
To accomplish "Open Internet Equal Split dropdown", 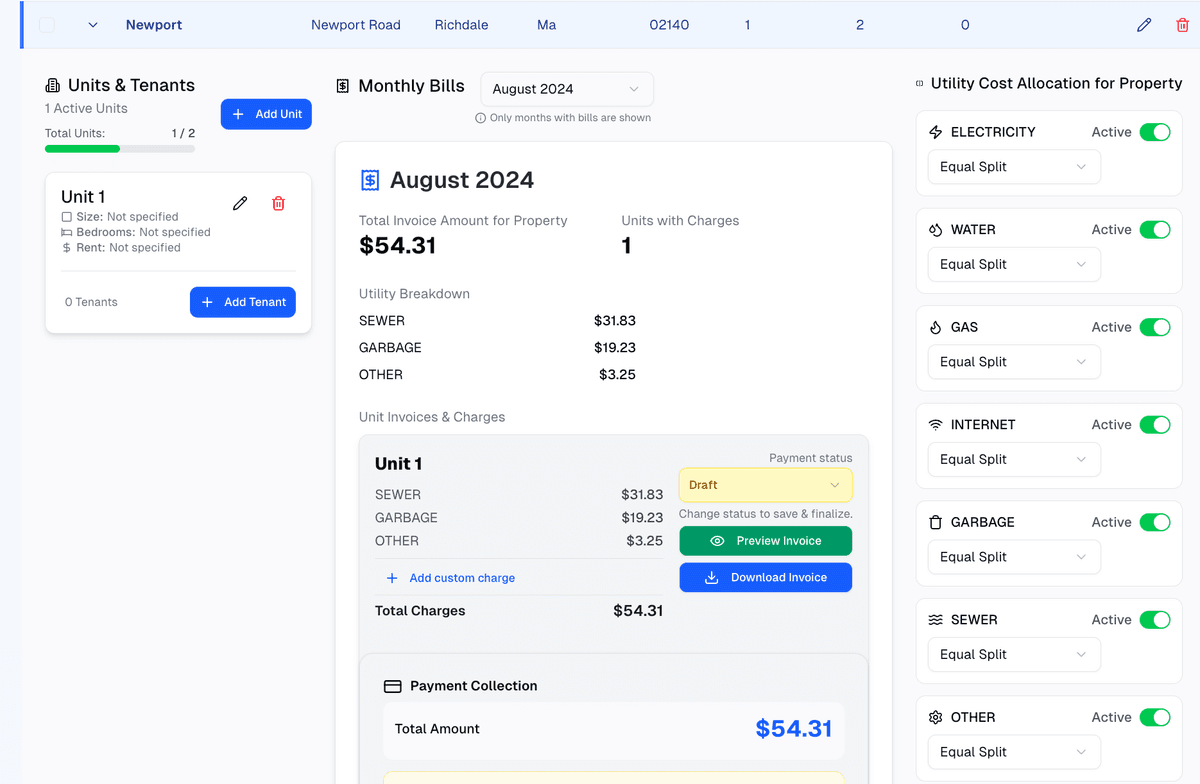I will click(1014, 460).
